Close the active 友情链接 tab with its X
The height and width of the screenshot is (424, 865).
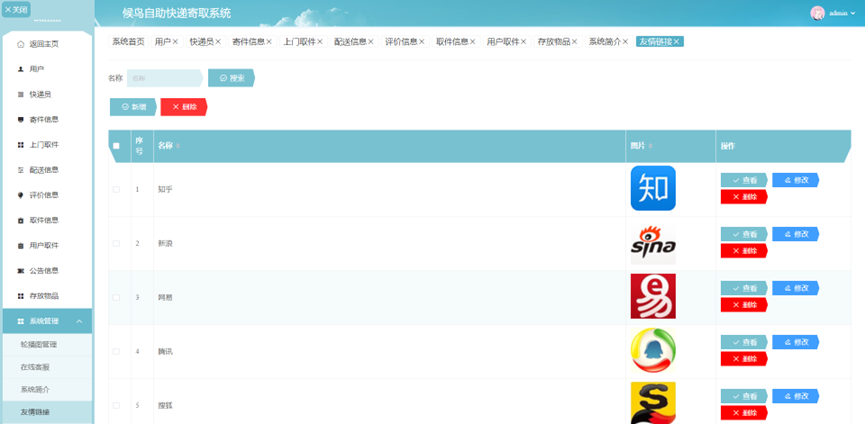click(676, 41)
